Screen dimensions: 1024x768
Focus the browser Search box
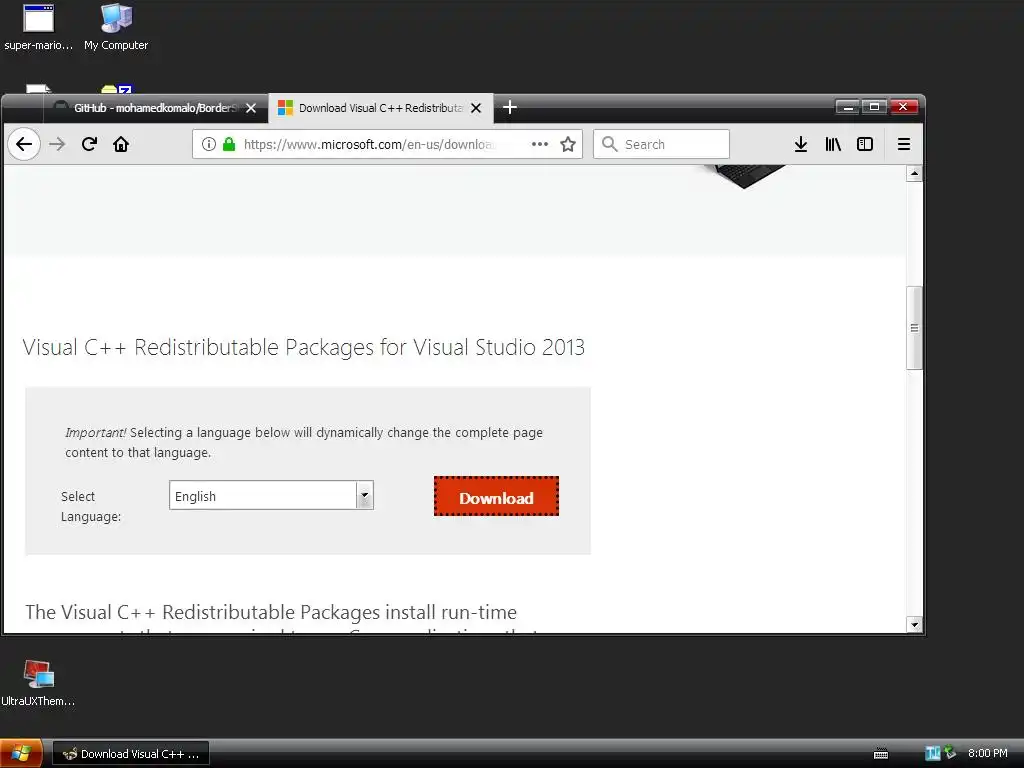661,144
